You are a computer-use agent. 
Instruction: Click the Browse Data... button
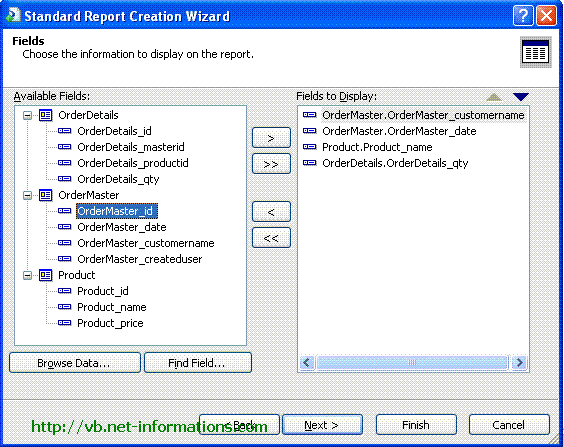[75, 363]
